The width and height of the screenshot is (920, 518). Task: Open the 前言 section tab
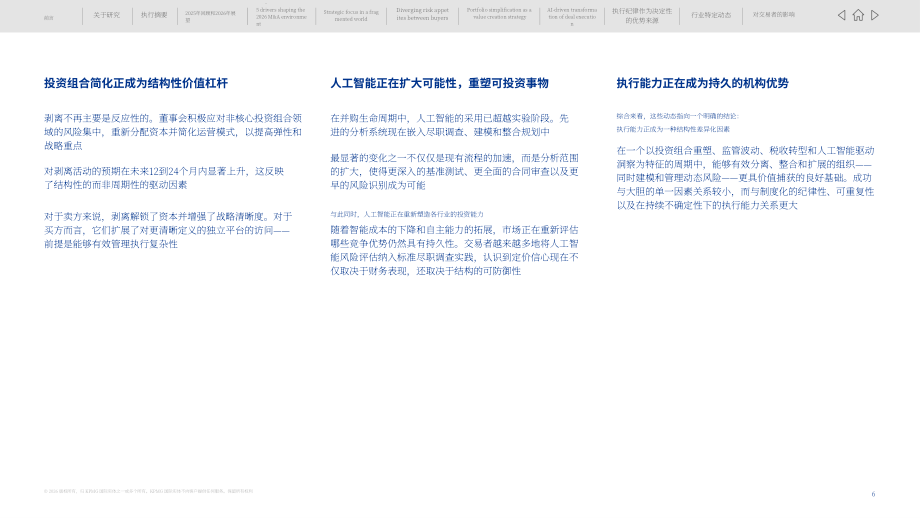(x=49, y=18)
